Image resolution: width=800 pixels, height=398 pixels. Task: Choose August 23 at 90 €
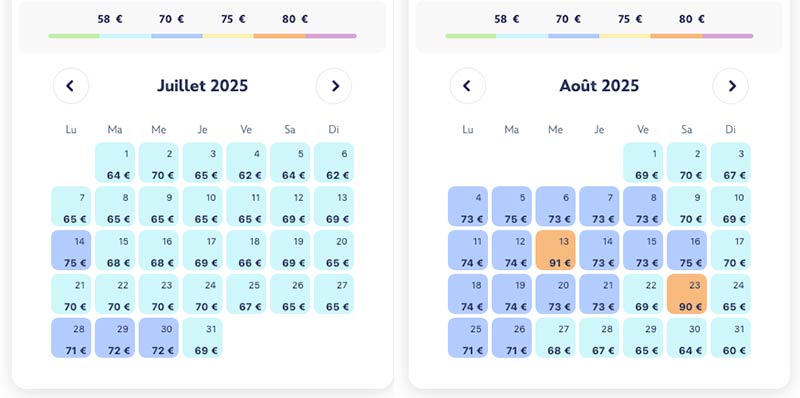click(x=687, y=294)
